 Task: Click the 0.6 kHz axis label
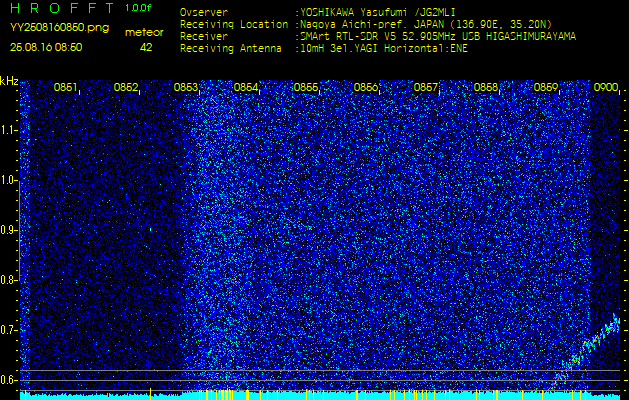8,380
